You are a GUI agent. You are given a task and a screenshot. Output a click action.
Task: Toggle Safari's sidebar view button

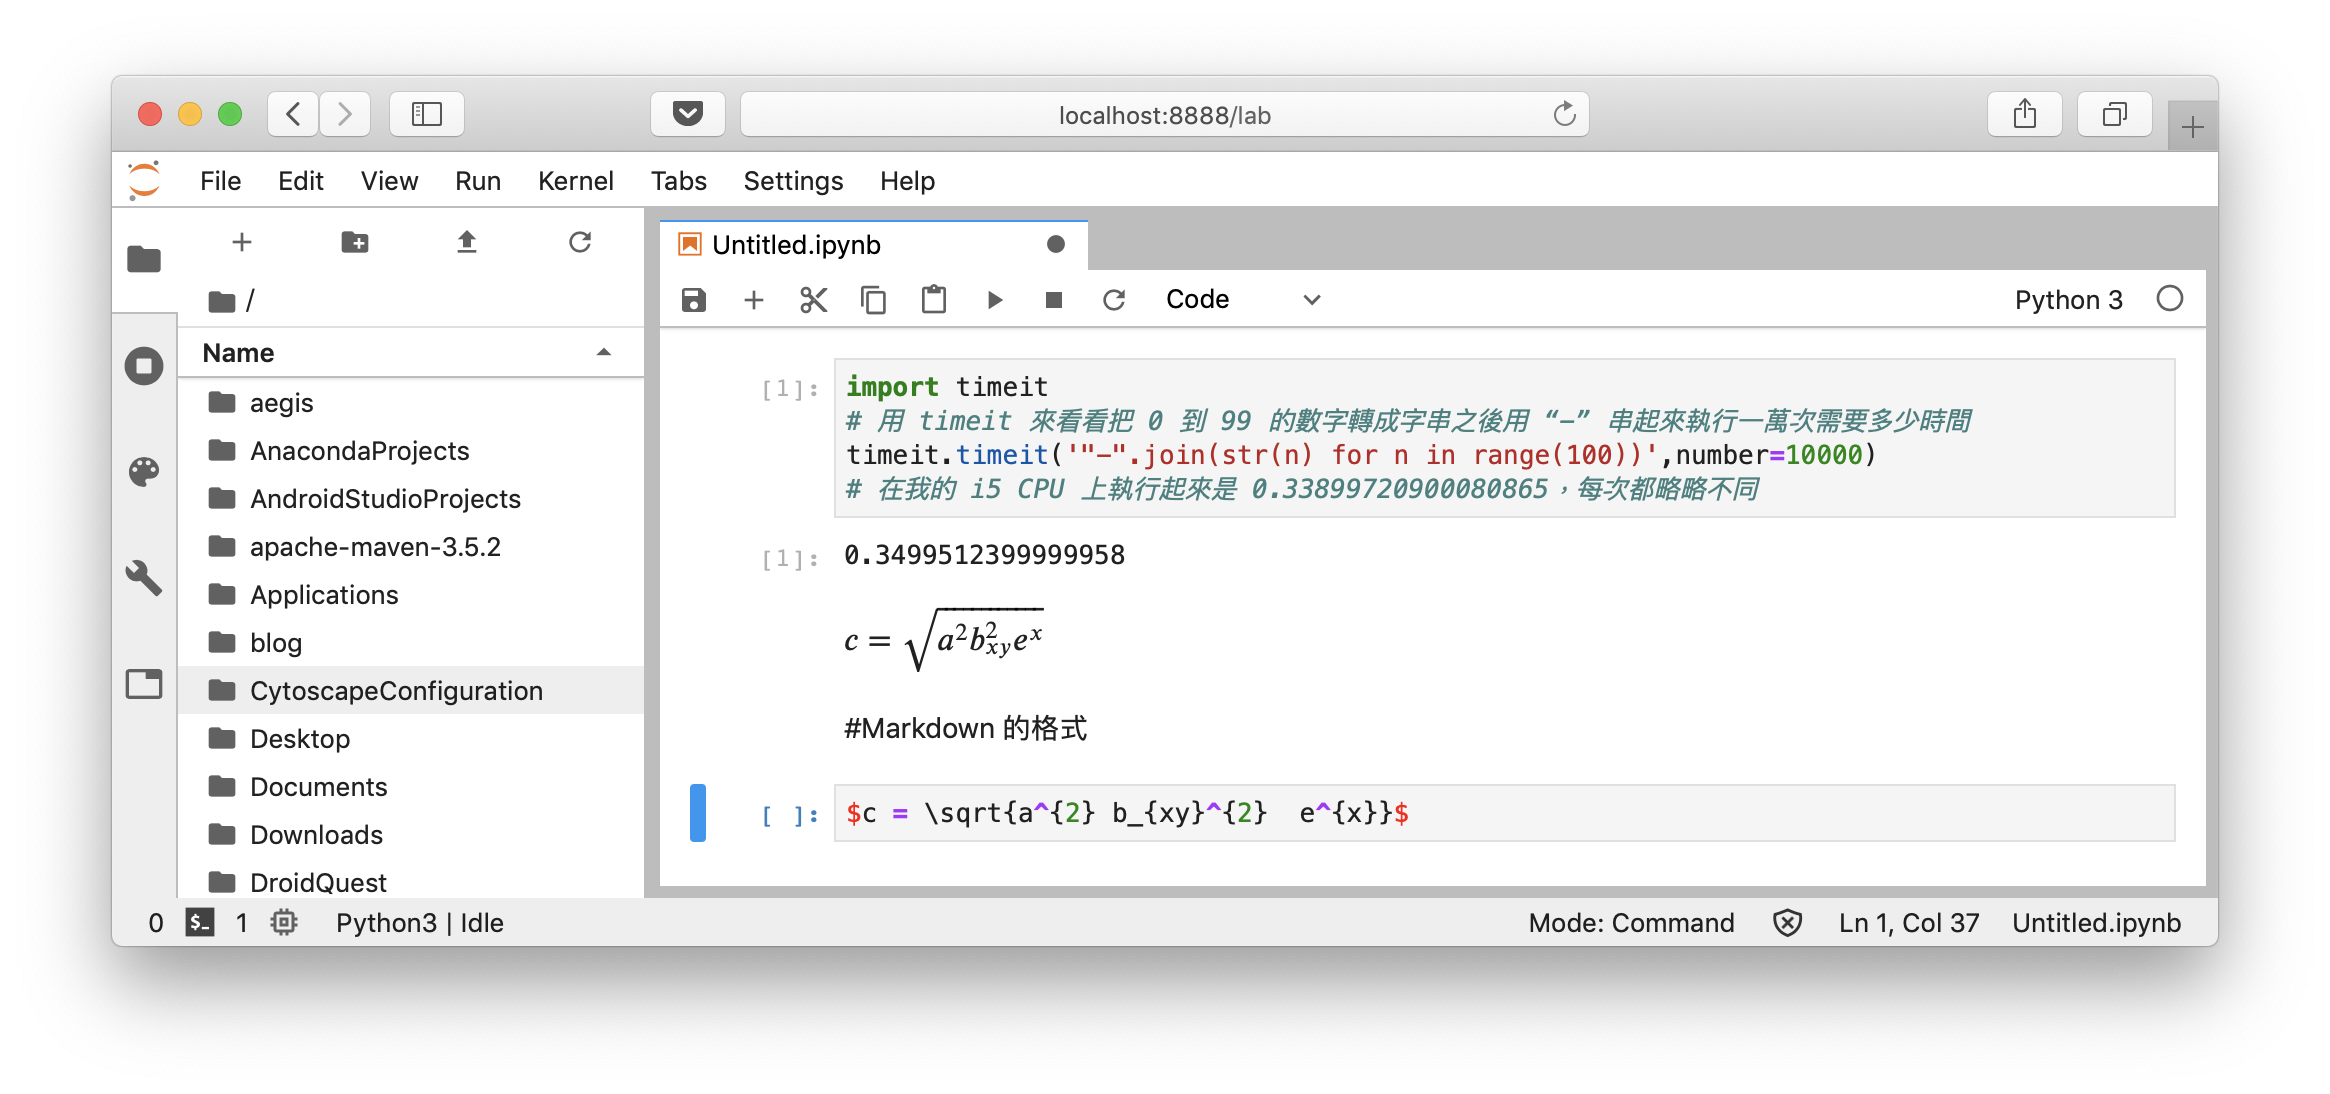pos(427,114)
